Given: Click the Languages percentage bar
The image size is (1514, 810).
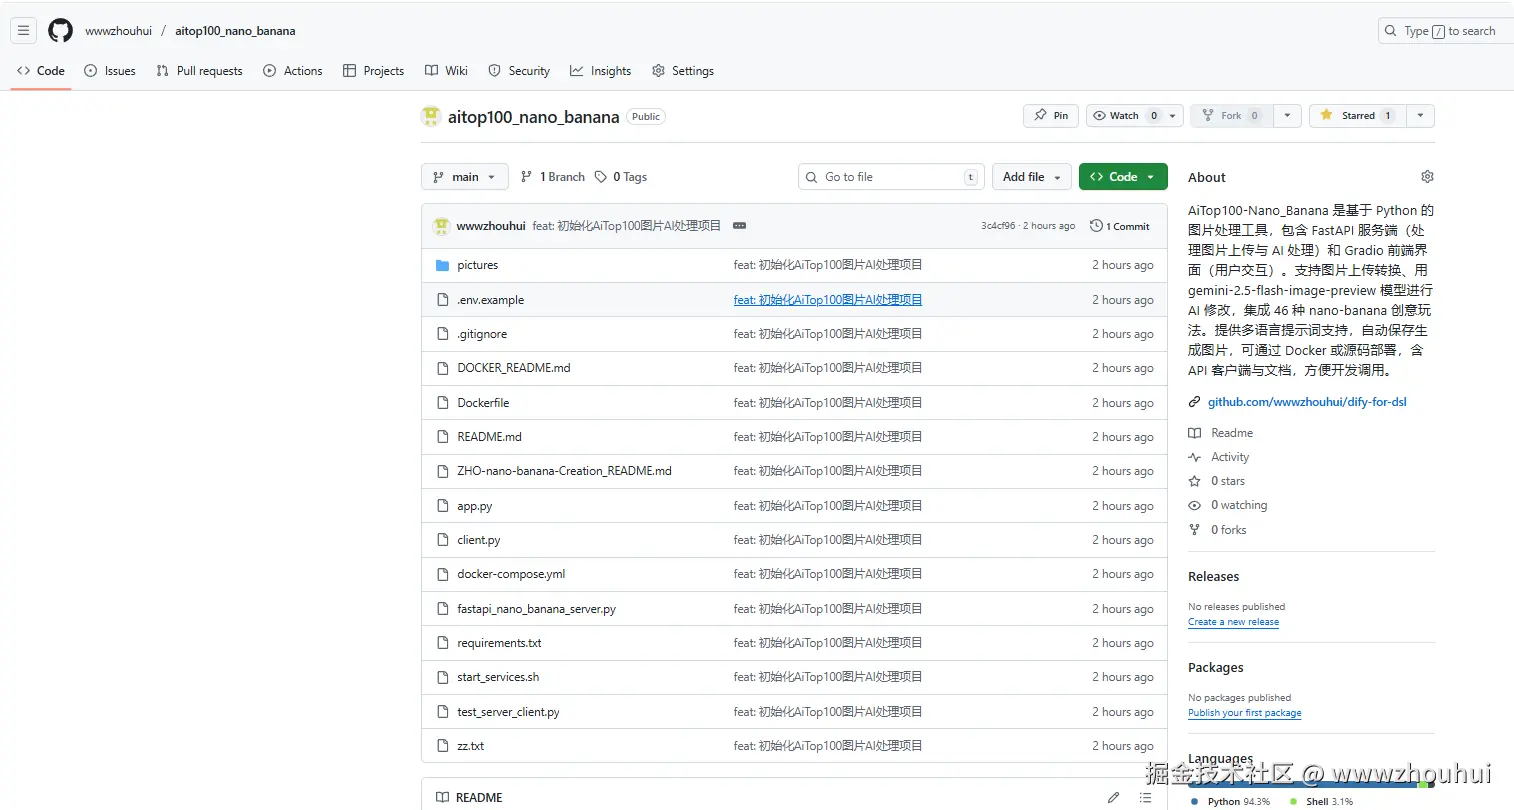Looking at the screenshot, I should pos(1311,784).
